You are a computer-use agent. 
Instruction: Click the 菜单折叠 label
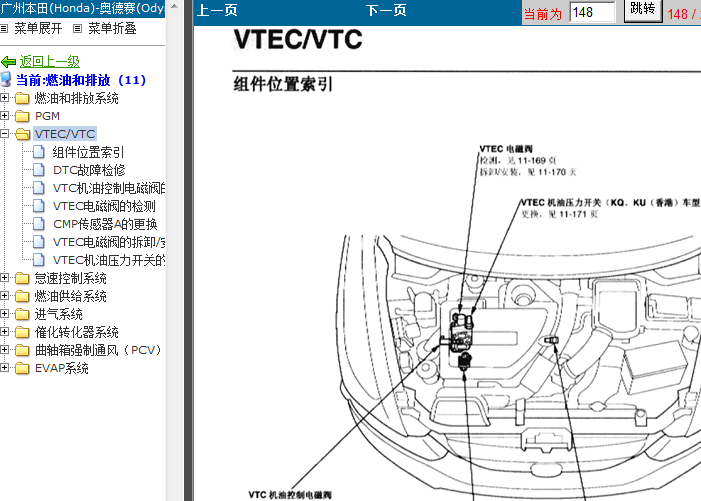pyautogui.click(x=112, y=29)
